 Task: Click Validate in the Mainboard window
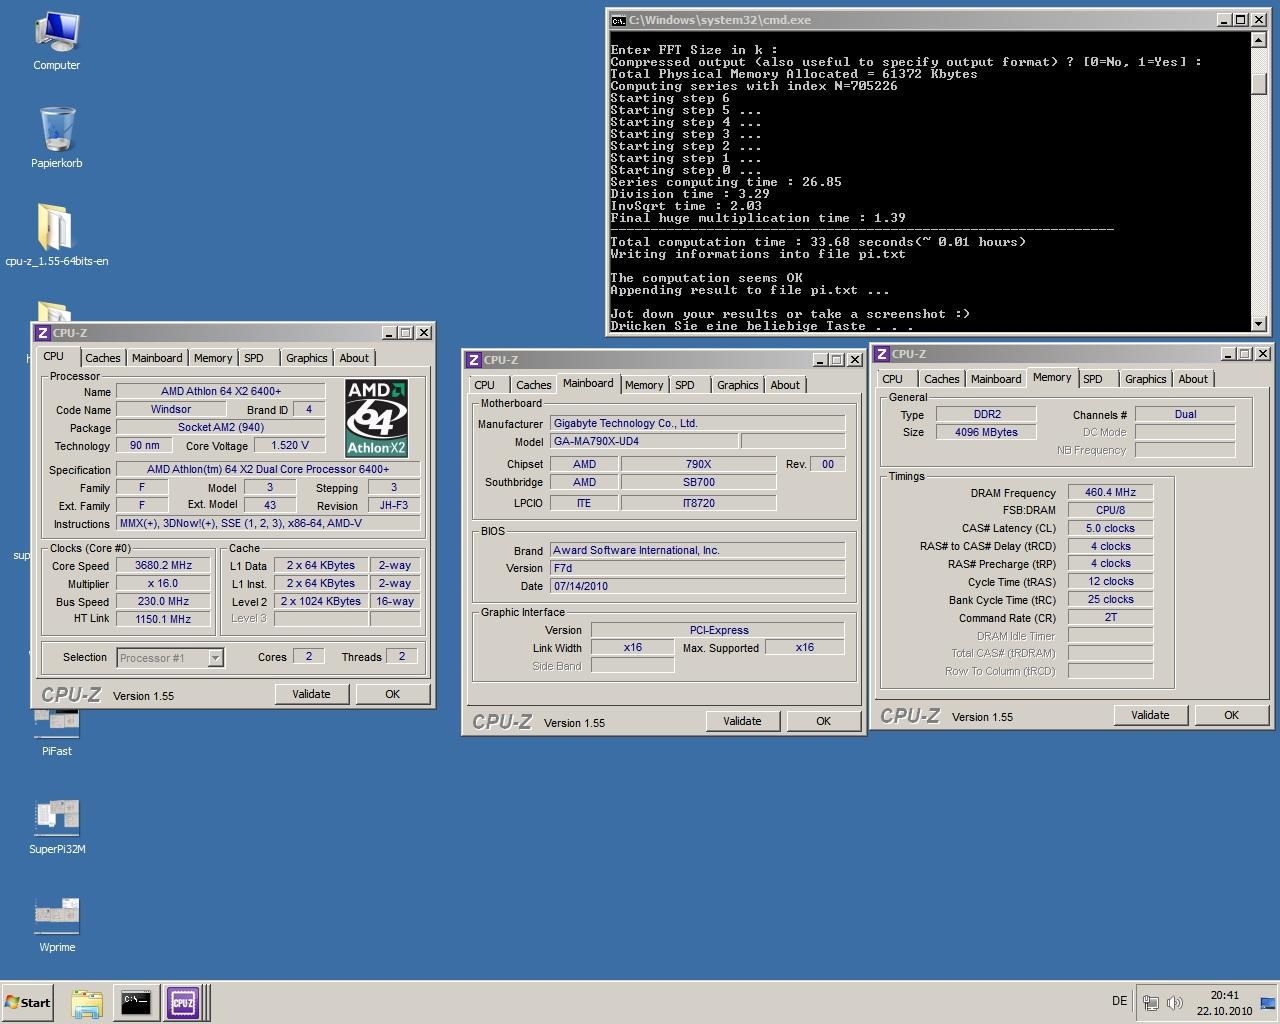click(x=742, y=721)
